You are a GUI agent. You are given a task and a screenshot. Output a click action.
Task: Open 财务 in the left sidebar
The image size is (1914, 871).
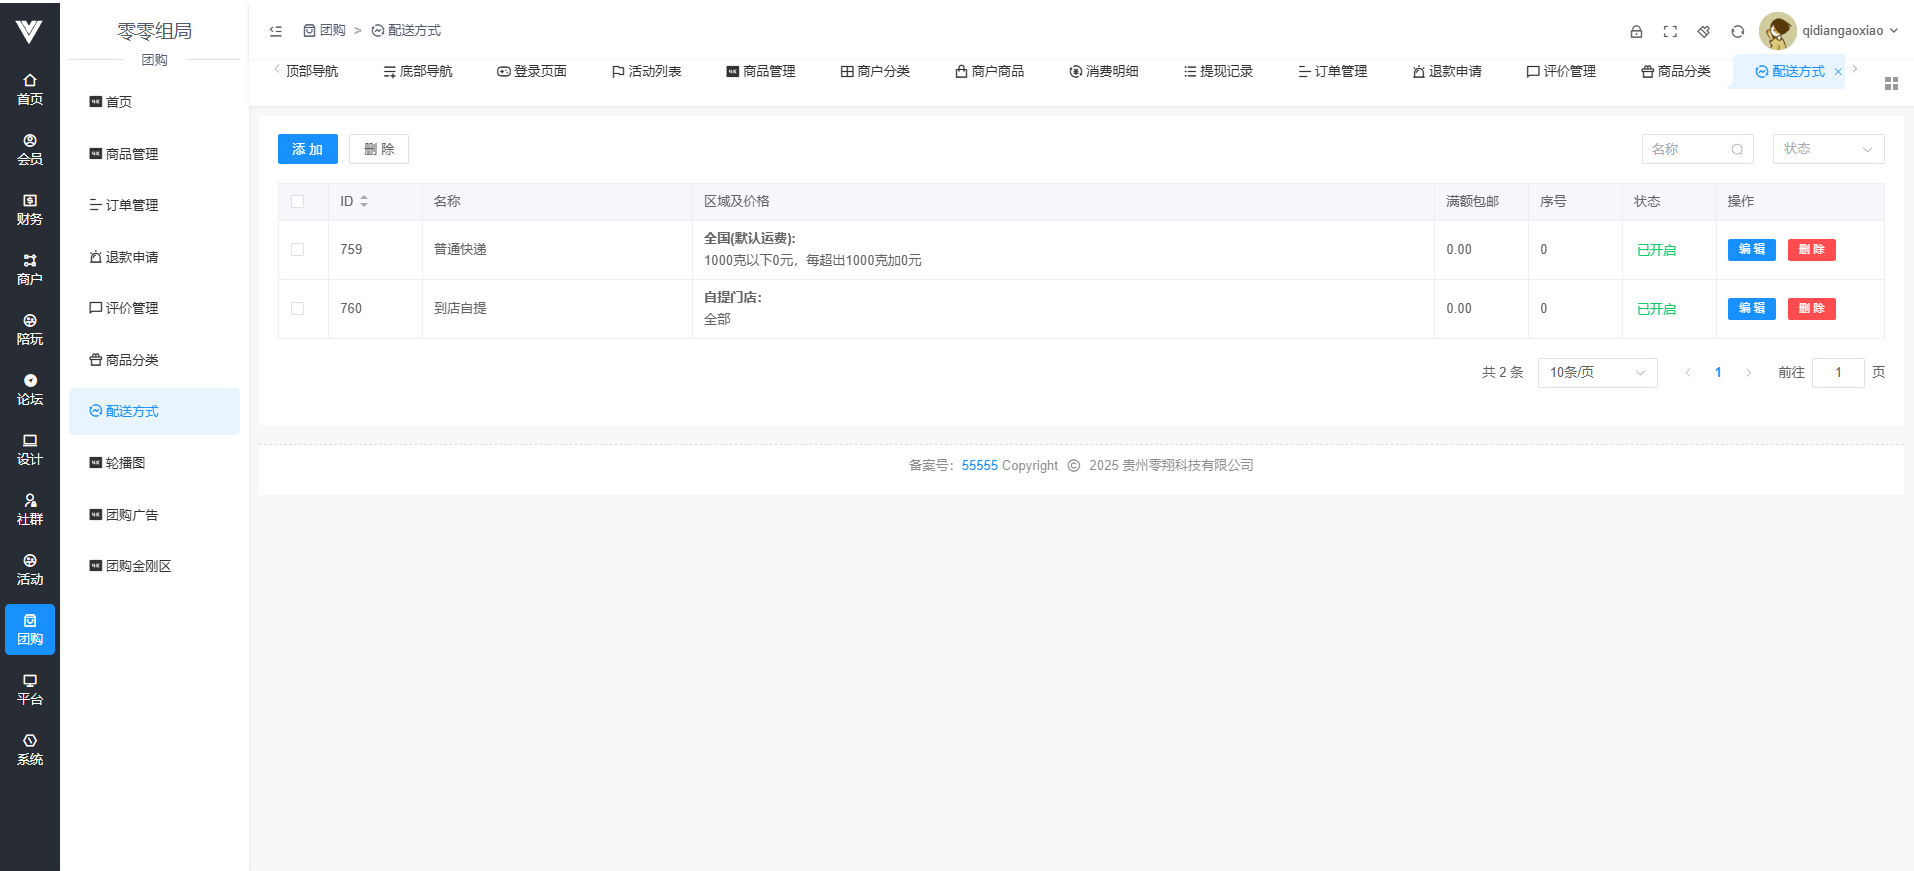coord(30,210)
